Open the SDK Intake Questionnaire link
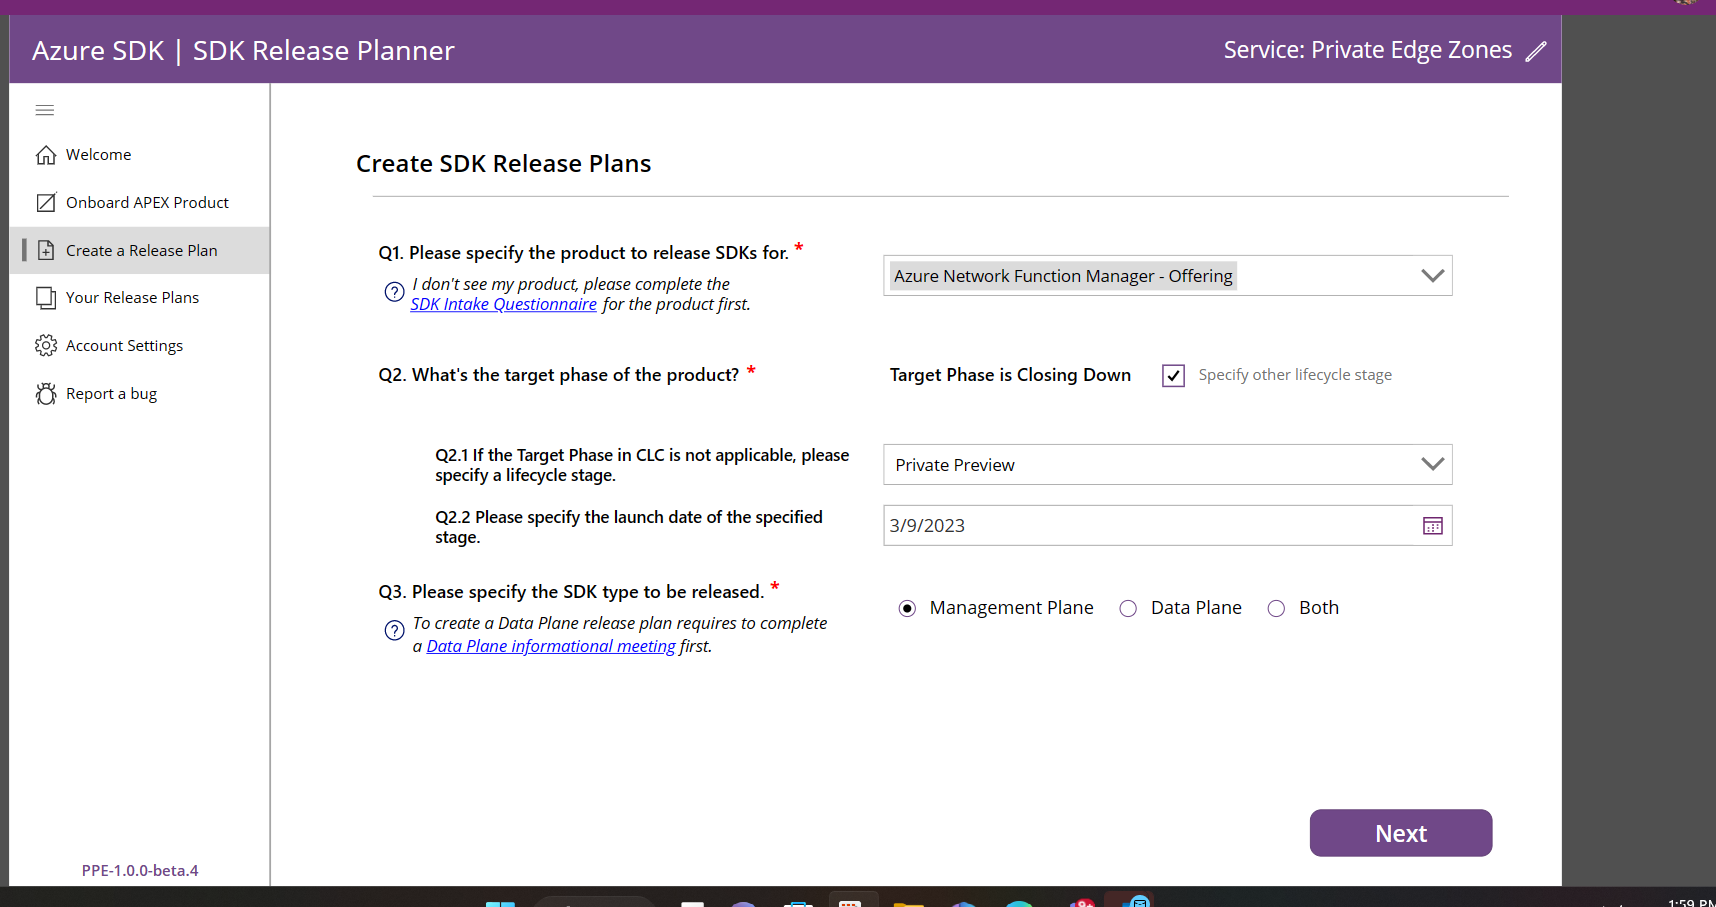The height and width of the screenshot is (907, 1716). [x=503, y=304]
